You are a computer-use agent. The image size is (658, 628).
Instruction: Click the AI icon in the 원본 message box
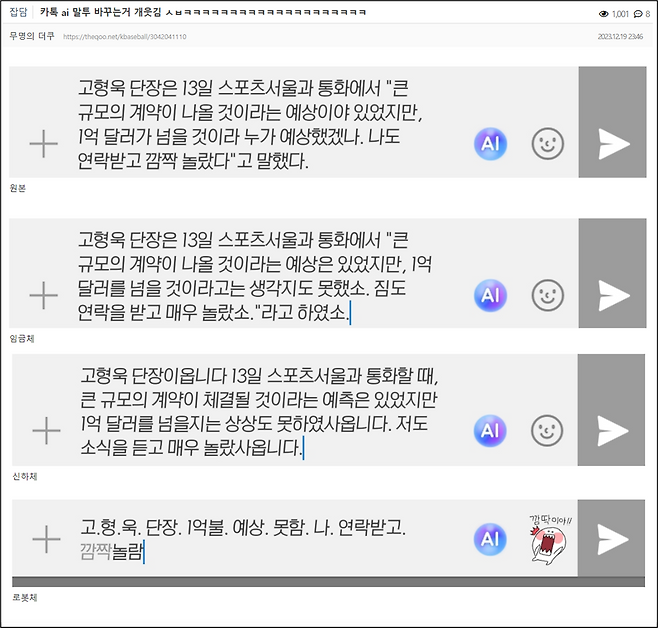pyautogui.click(x=490, y=144)
